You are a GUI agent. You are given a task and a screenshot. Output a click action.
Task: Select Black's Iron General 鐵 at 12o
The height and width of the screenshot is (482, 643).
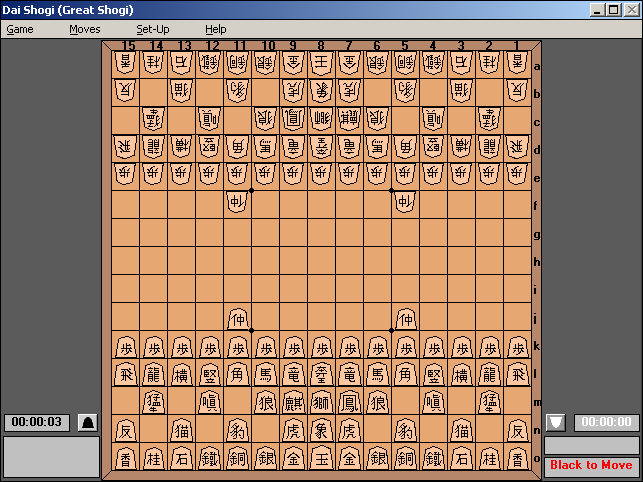tap(210, 458)
